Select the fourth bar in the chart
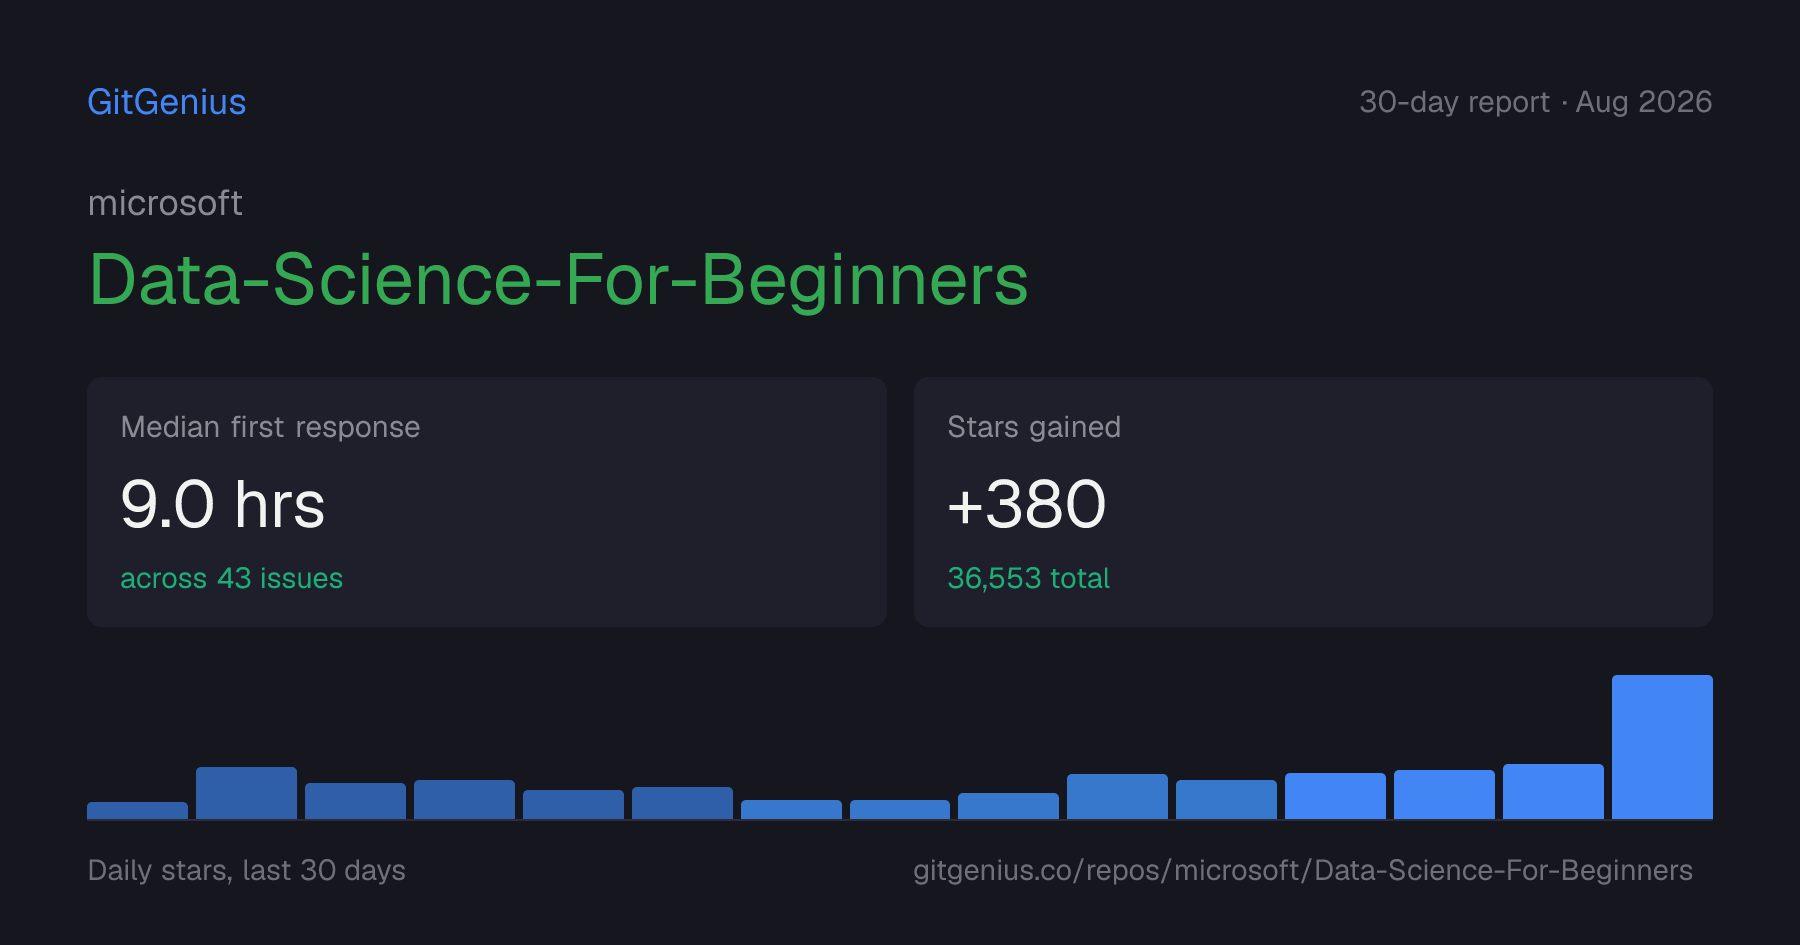1800x945 pixels. [464, 799]
